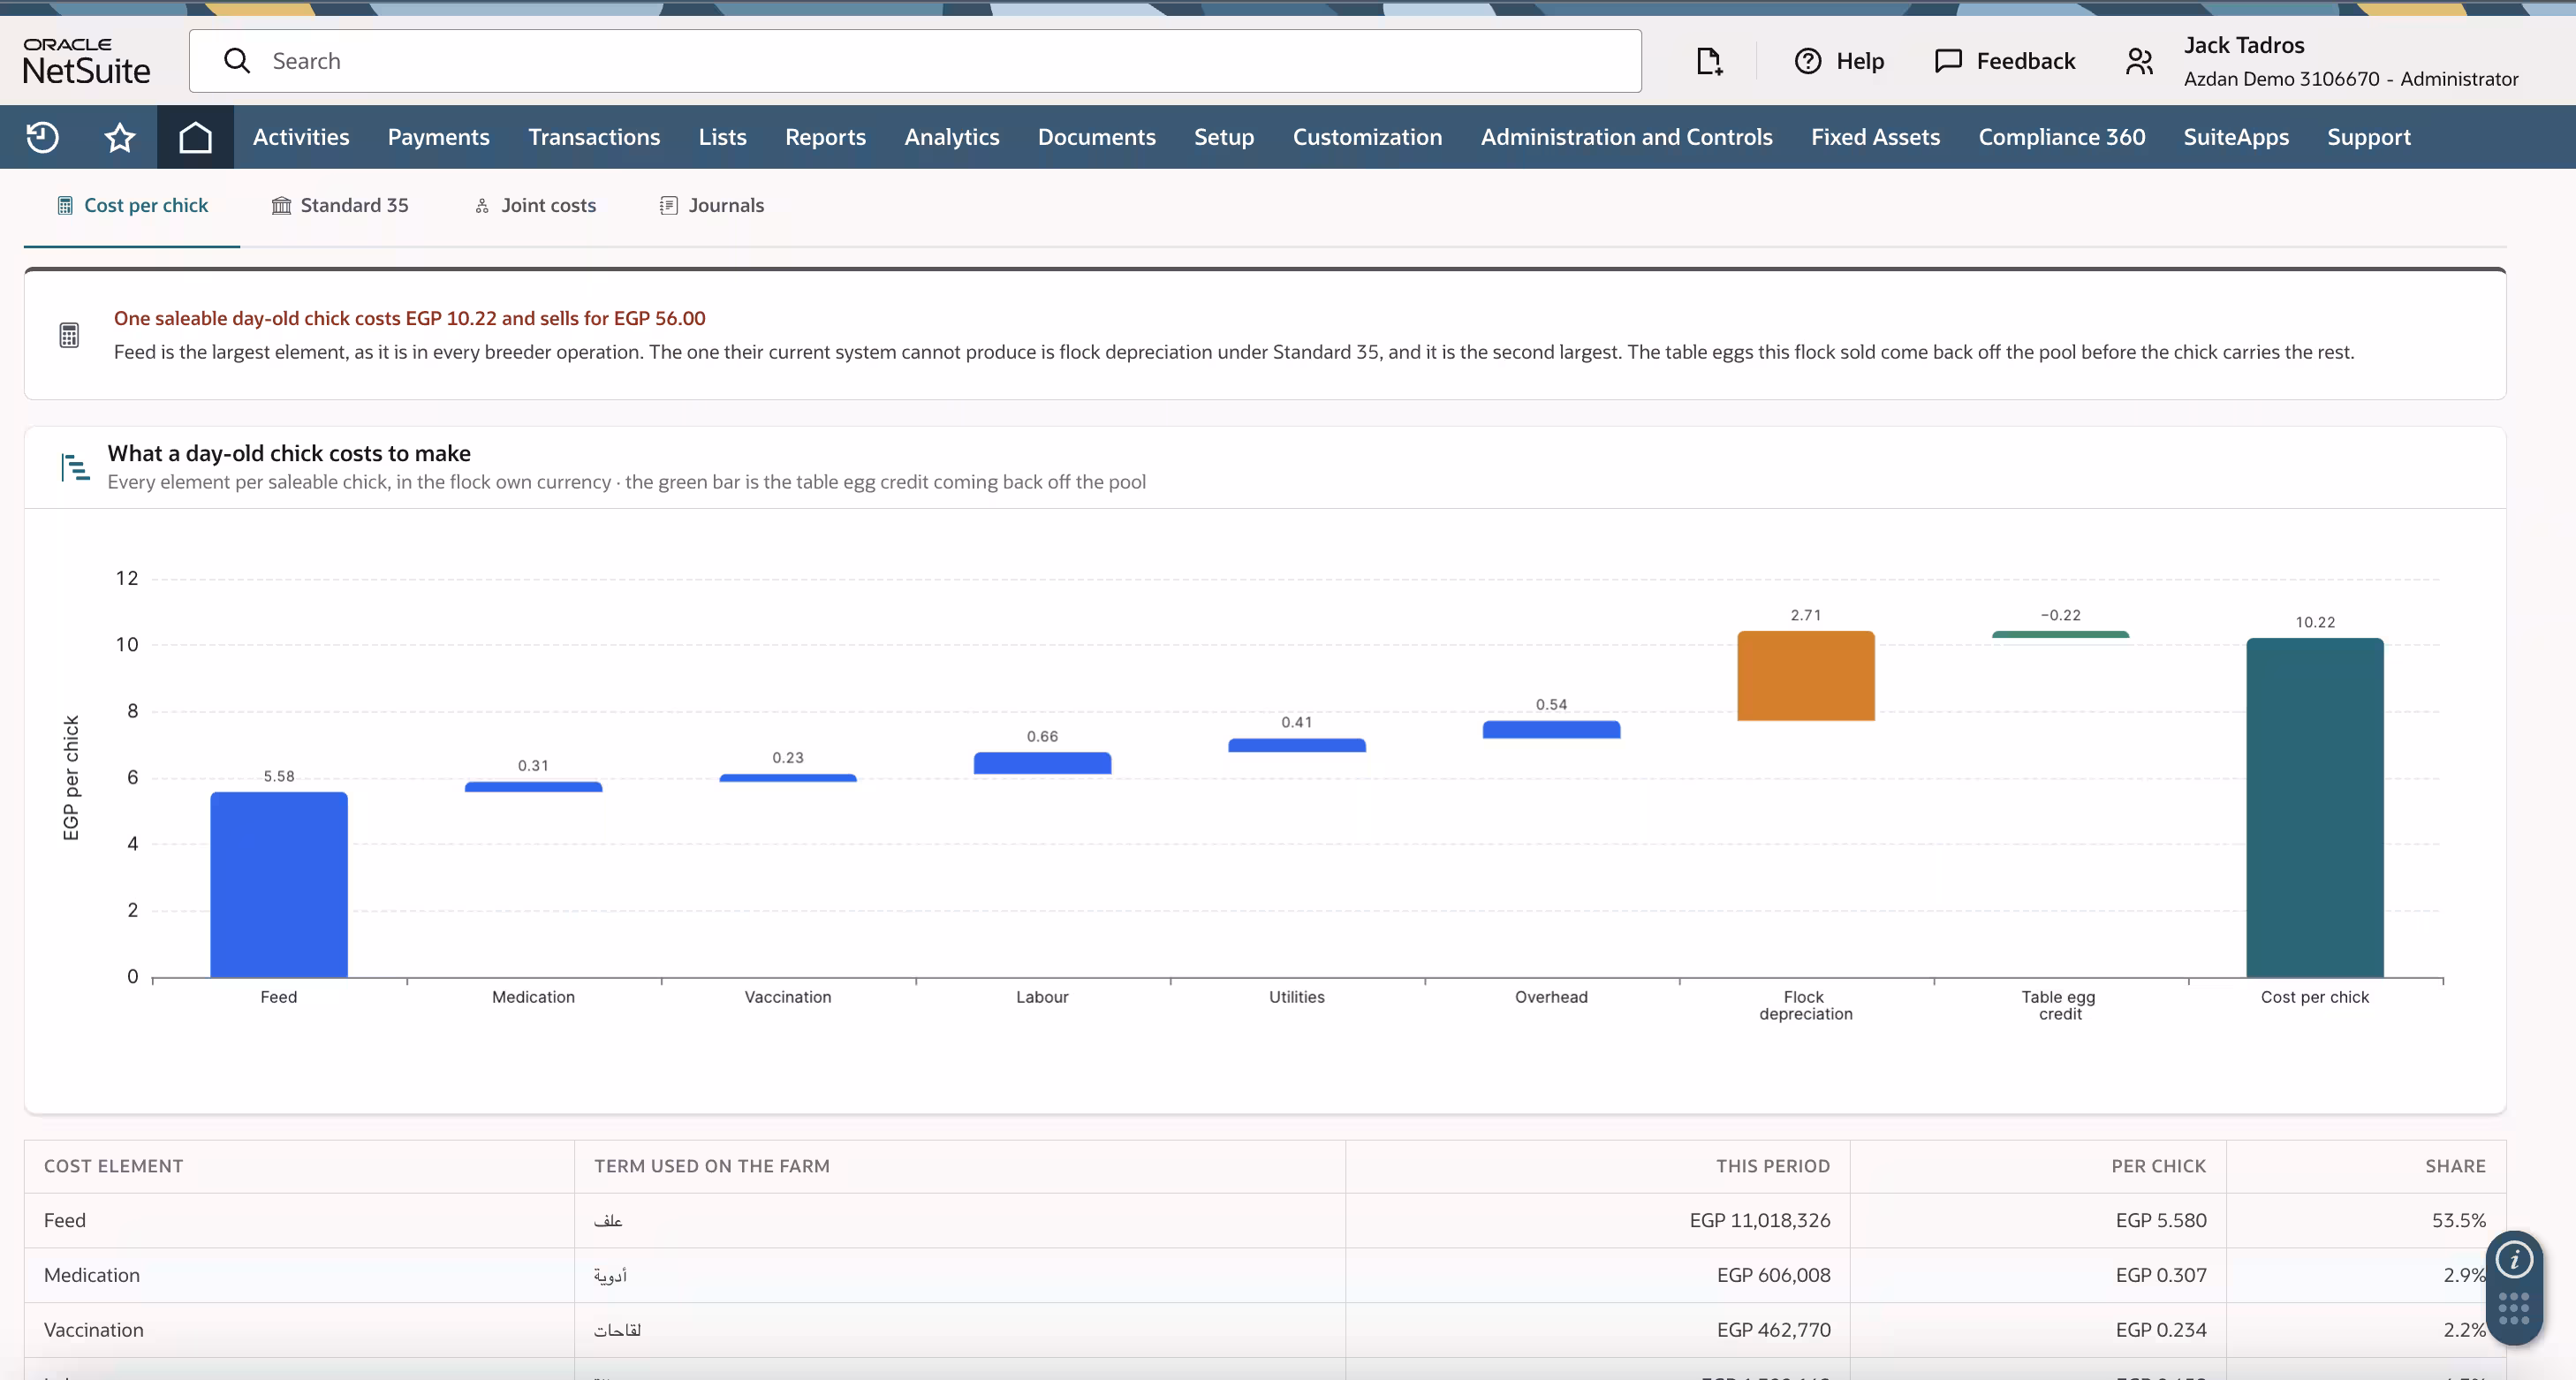
Task: Open the Analytics menu
Action: 952,137
